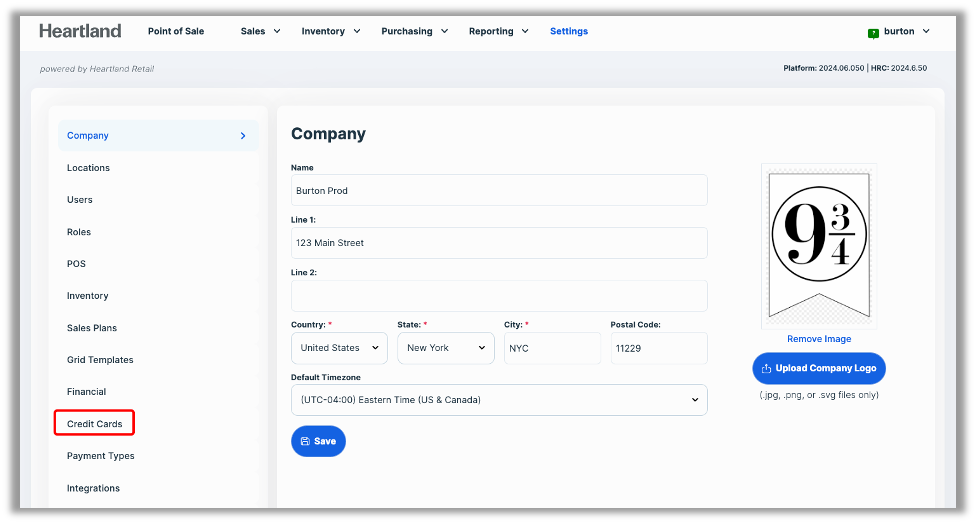976x524 pixels.
Task: Open Credit Cards settings in sidebar
Action: pyautogui.click(x=95, y=424)
